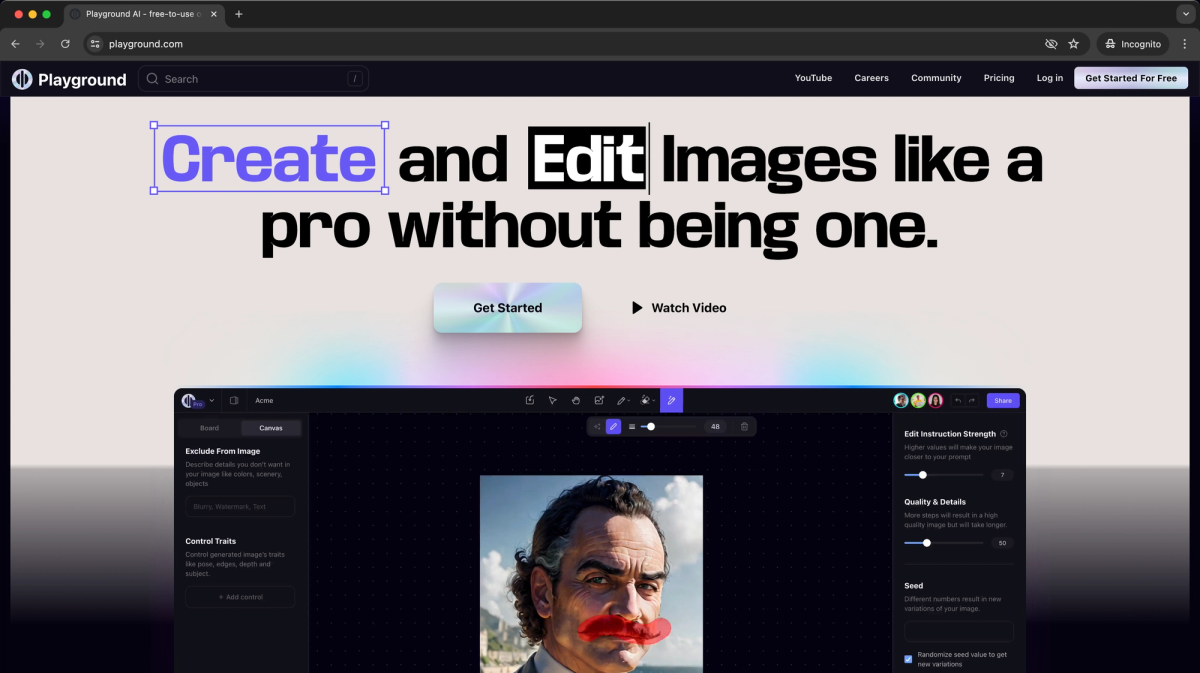Go back with the browser arrow

[15, 44]
